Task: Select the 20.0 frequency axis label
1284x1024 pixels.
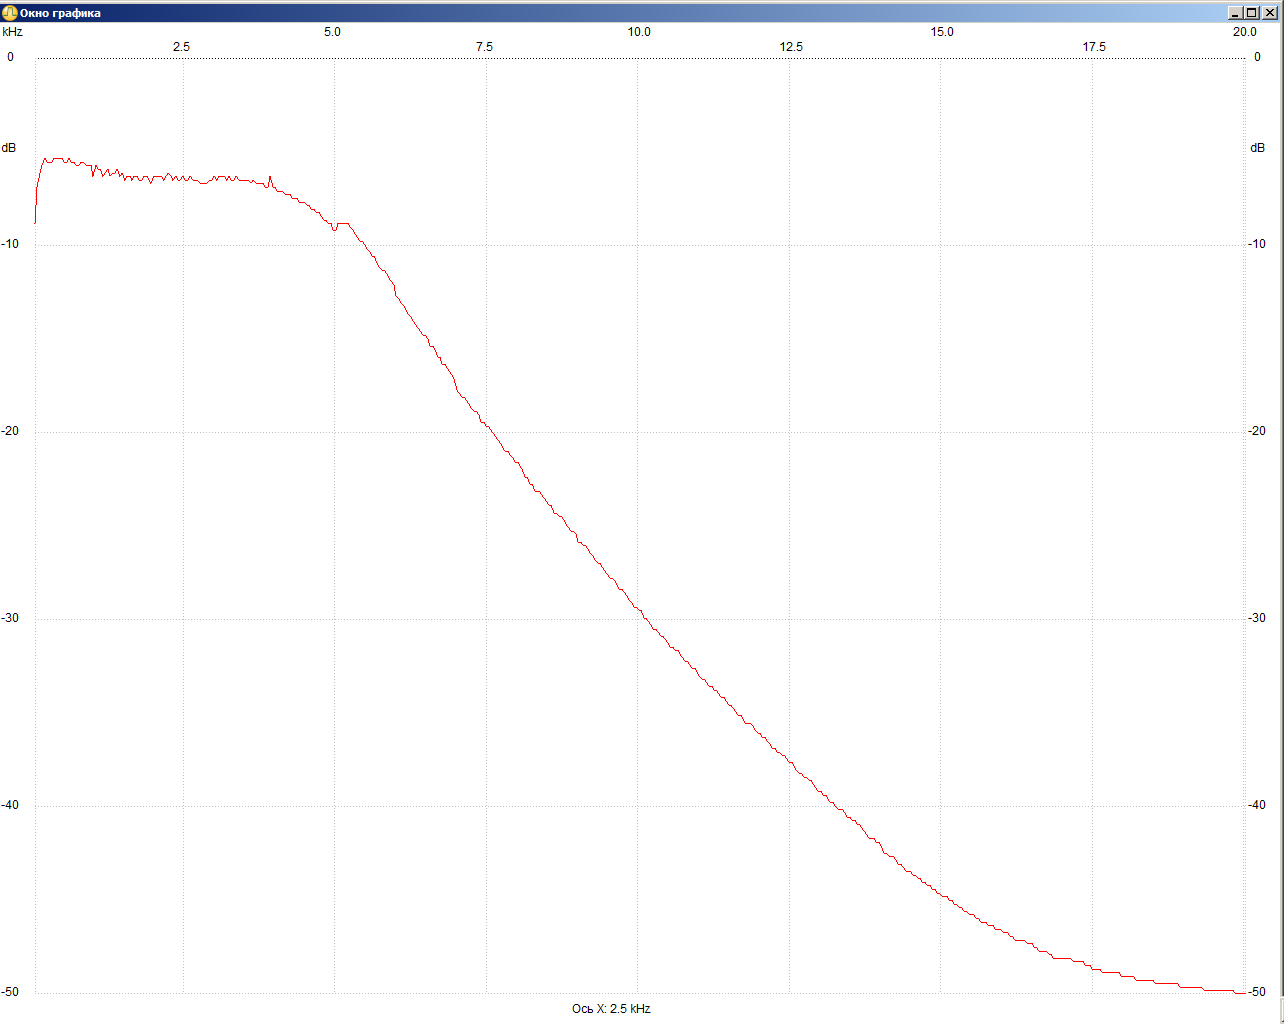Action: (x=1244, y=32)
